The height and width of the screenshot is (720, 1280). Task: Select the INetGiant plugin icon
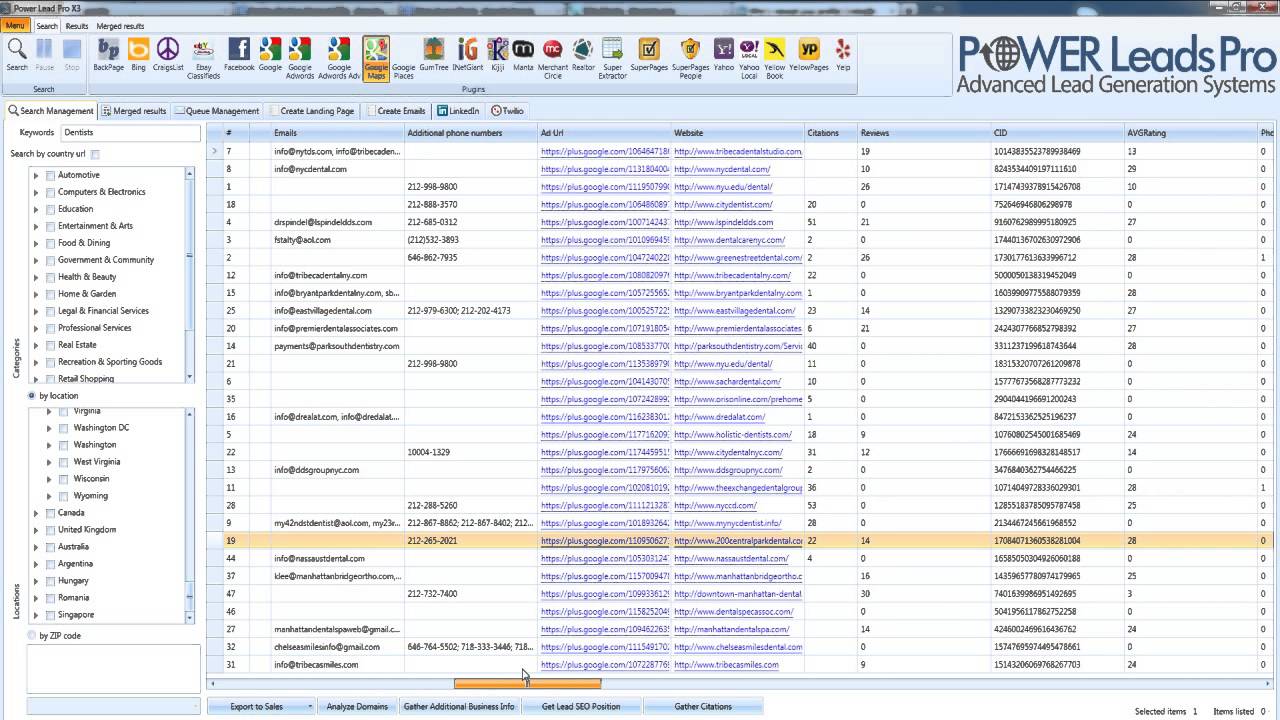click(467, 54)
